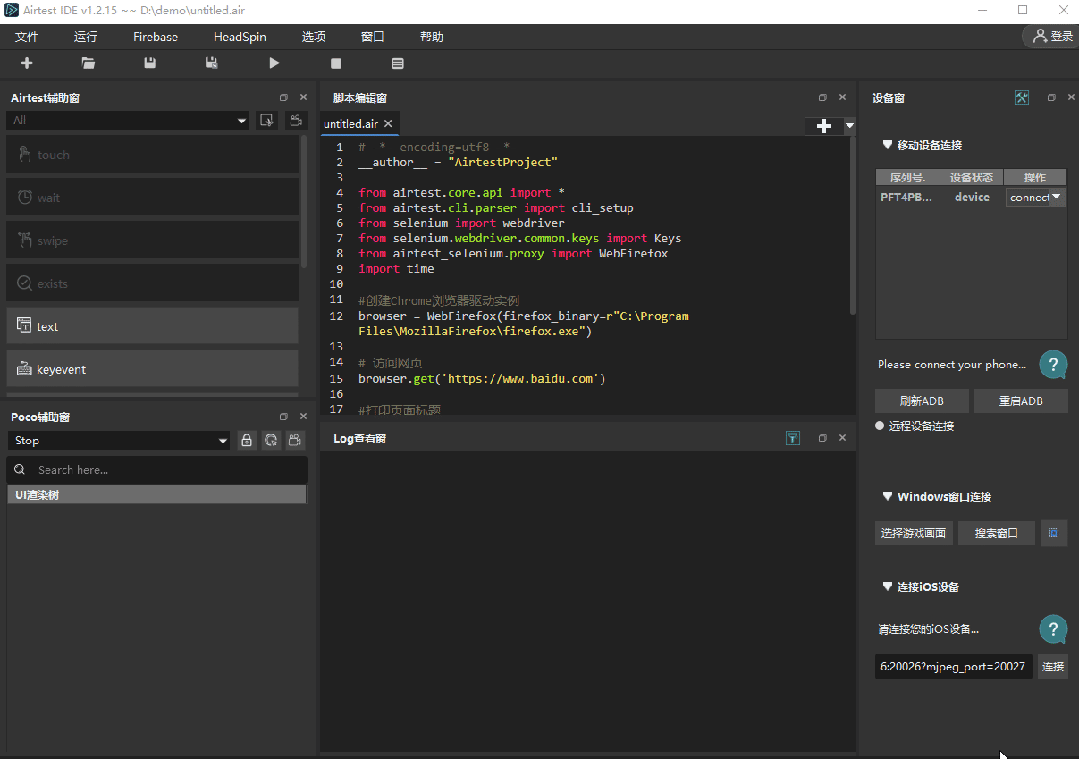Select the UI渲染树 tree root
Viewport: 1079px width, 759px height.
(x=156, y=495)
